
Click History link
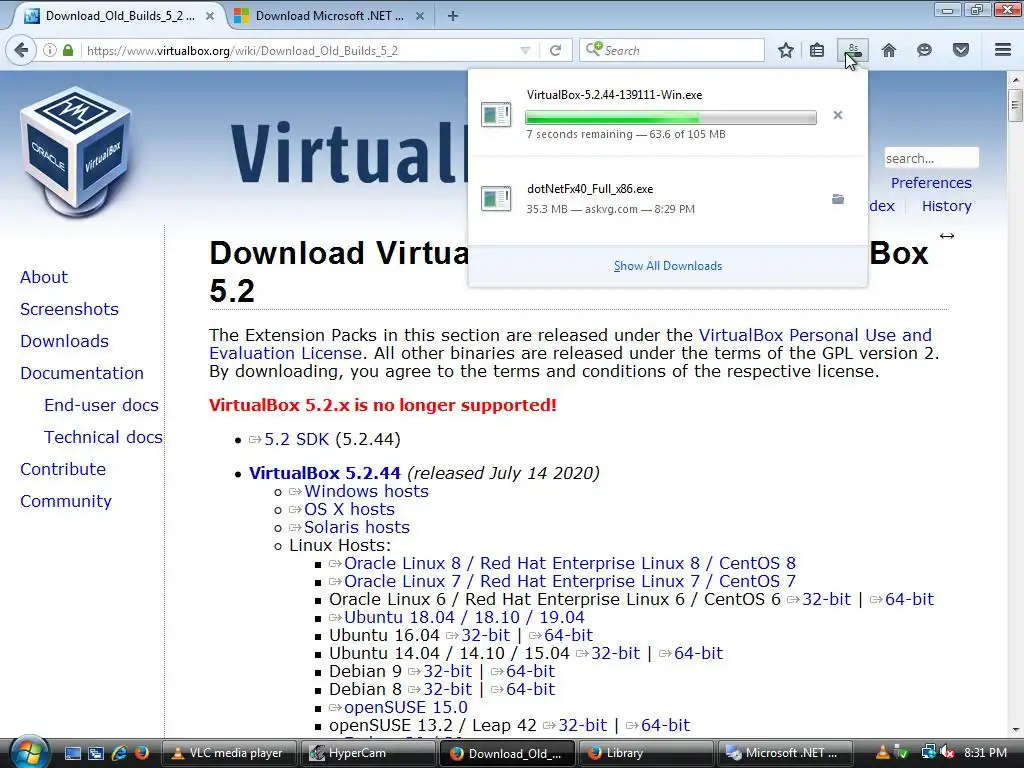(x=946, y=206)
